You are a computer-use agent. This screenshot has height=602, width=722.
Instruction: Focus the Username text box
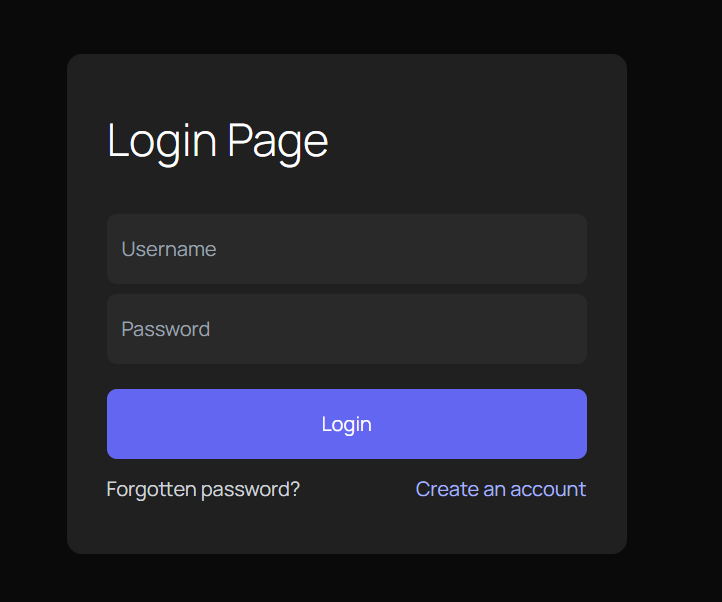click(346, 249)
